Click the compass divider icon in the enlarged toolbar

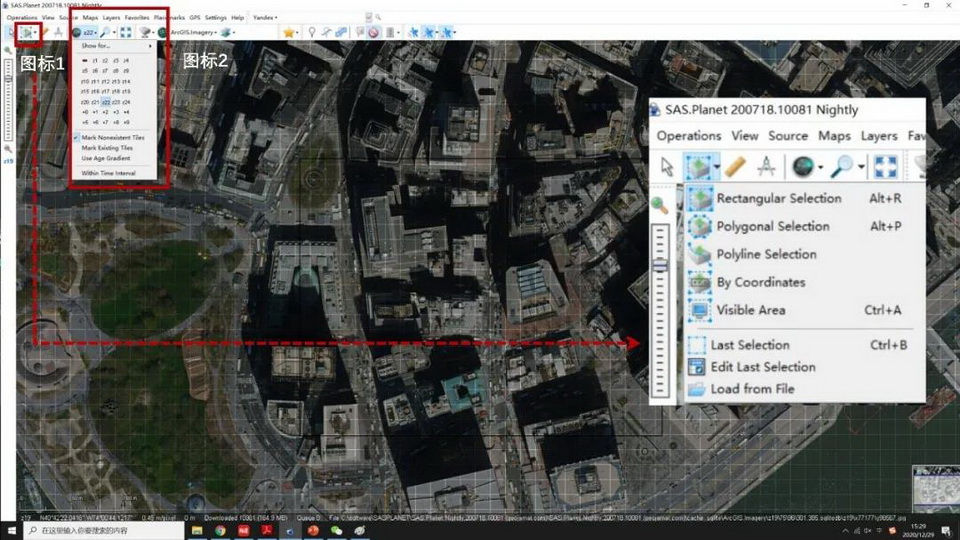(x=767, y=166)
